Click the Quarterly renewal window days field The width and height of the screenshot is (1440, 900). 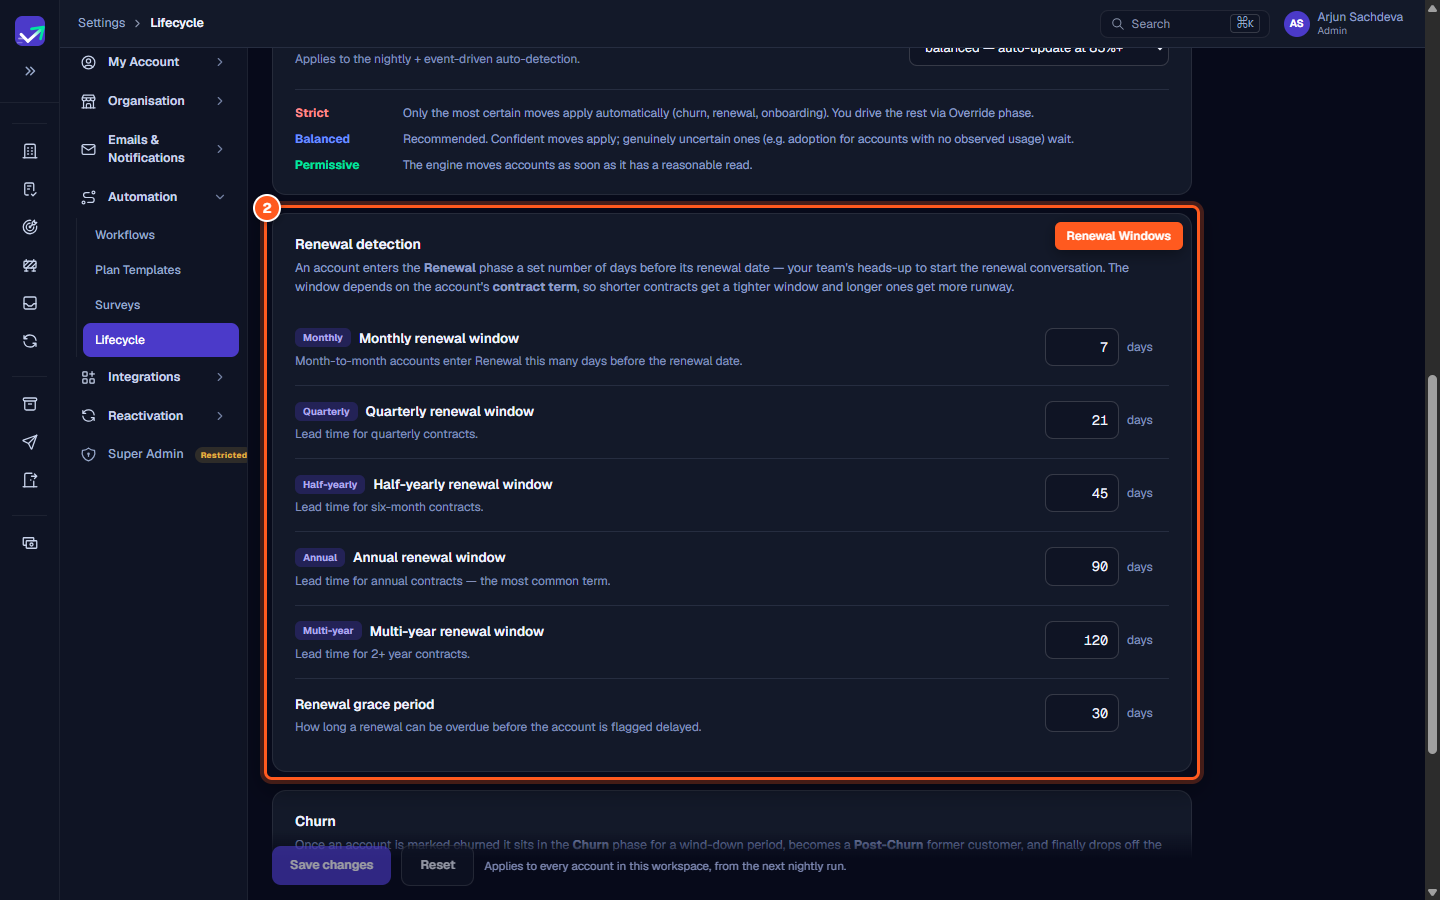(x=1082, y=420)
